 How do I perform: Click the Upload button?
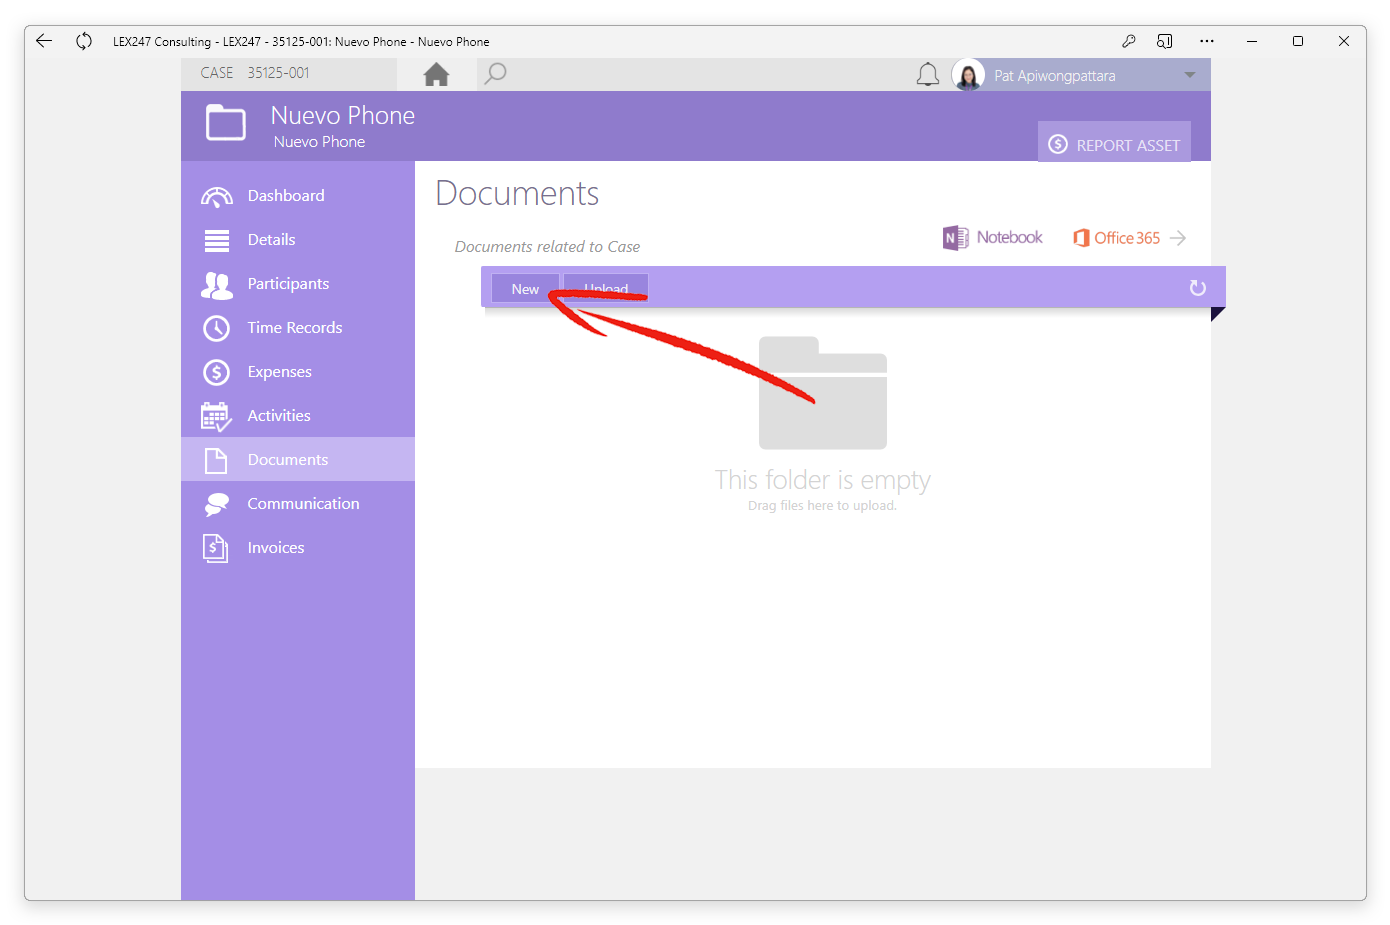click(x=606, y=288)
